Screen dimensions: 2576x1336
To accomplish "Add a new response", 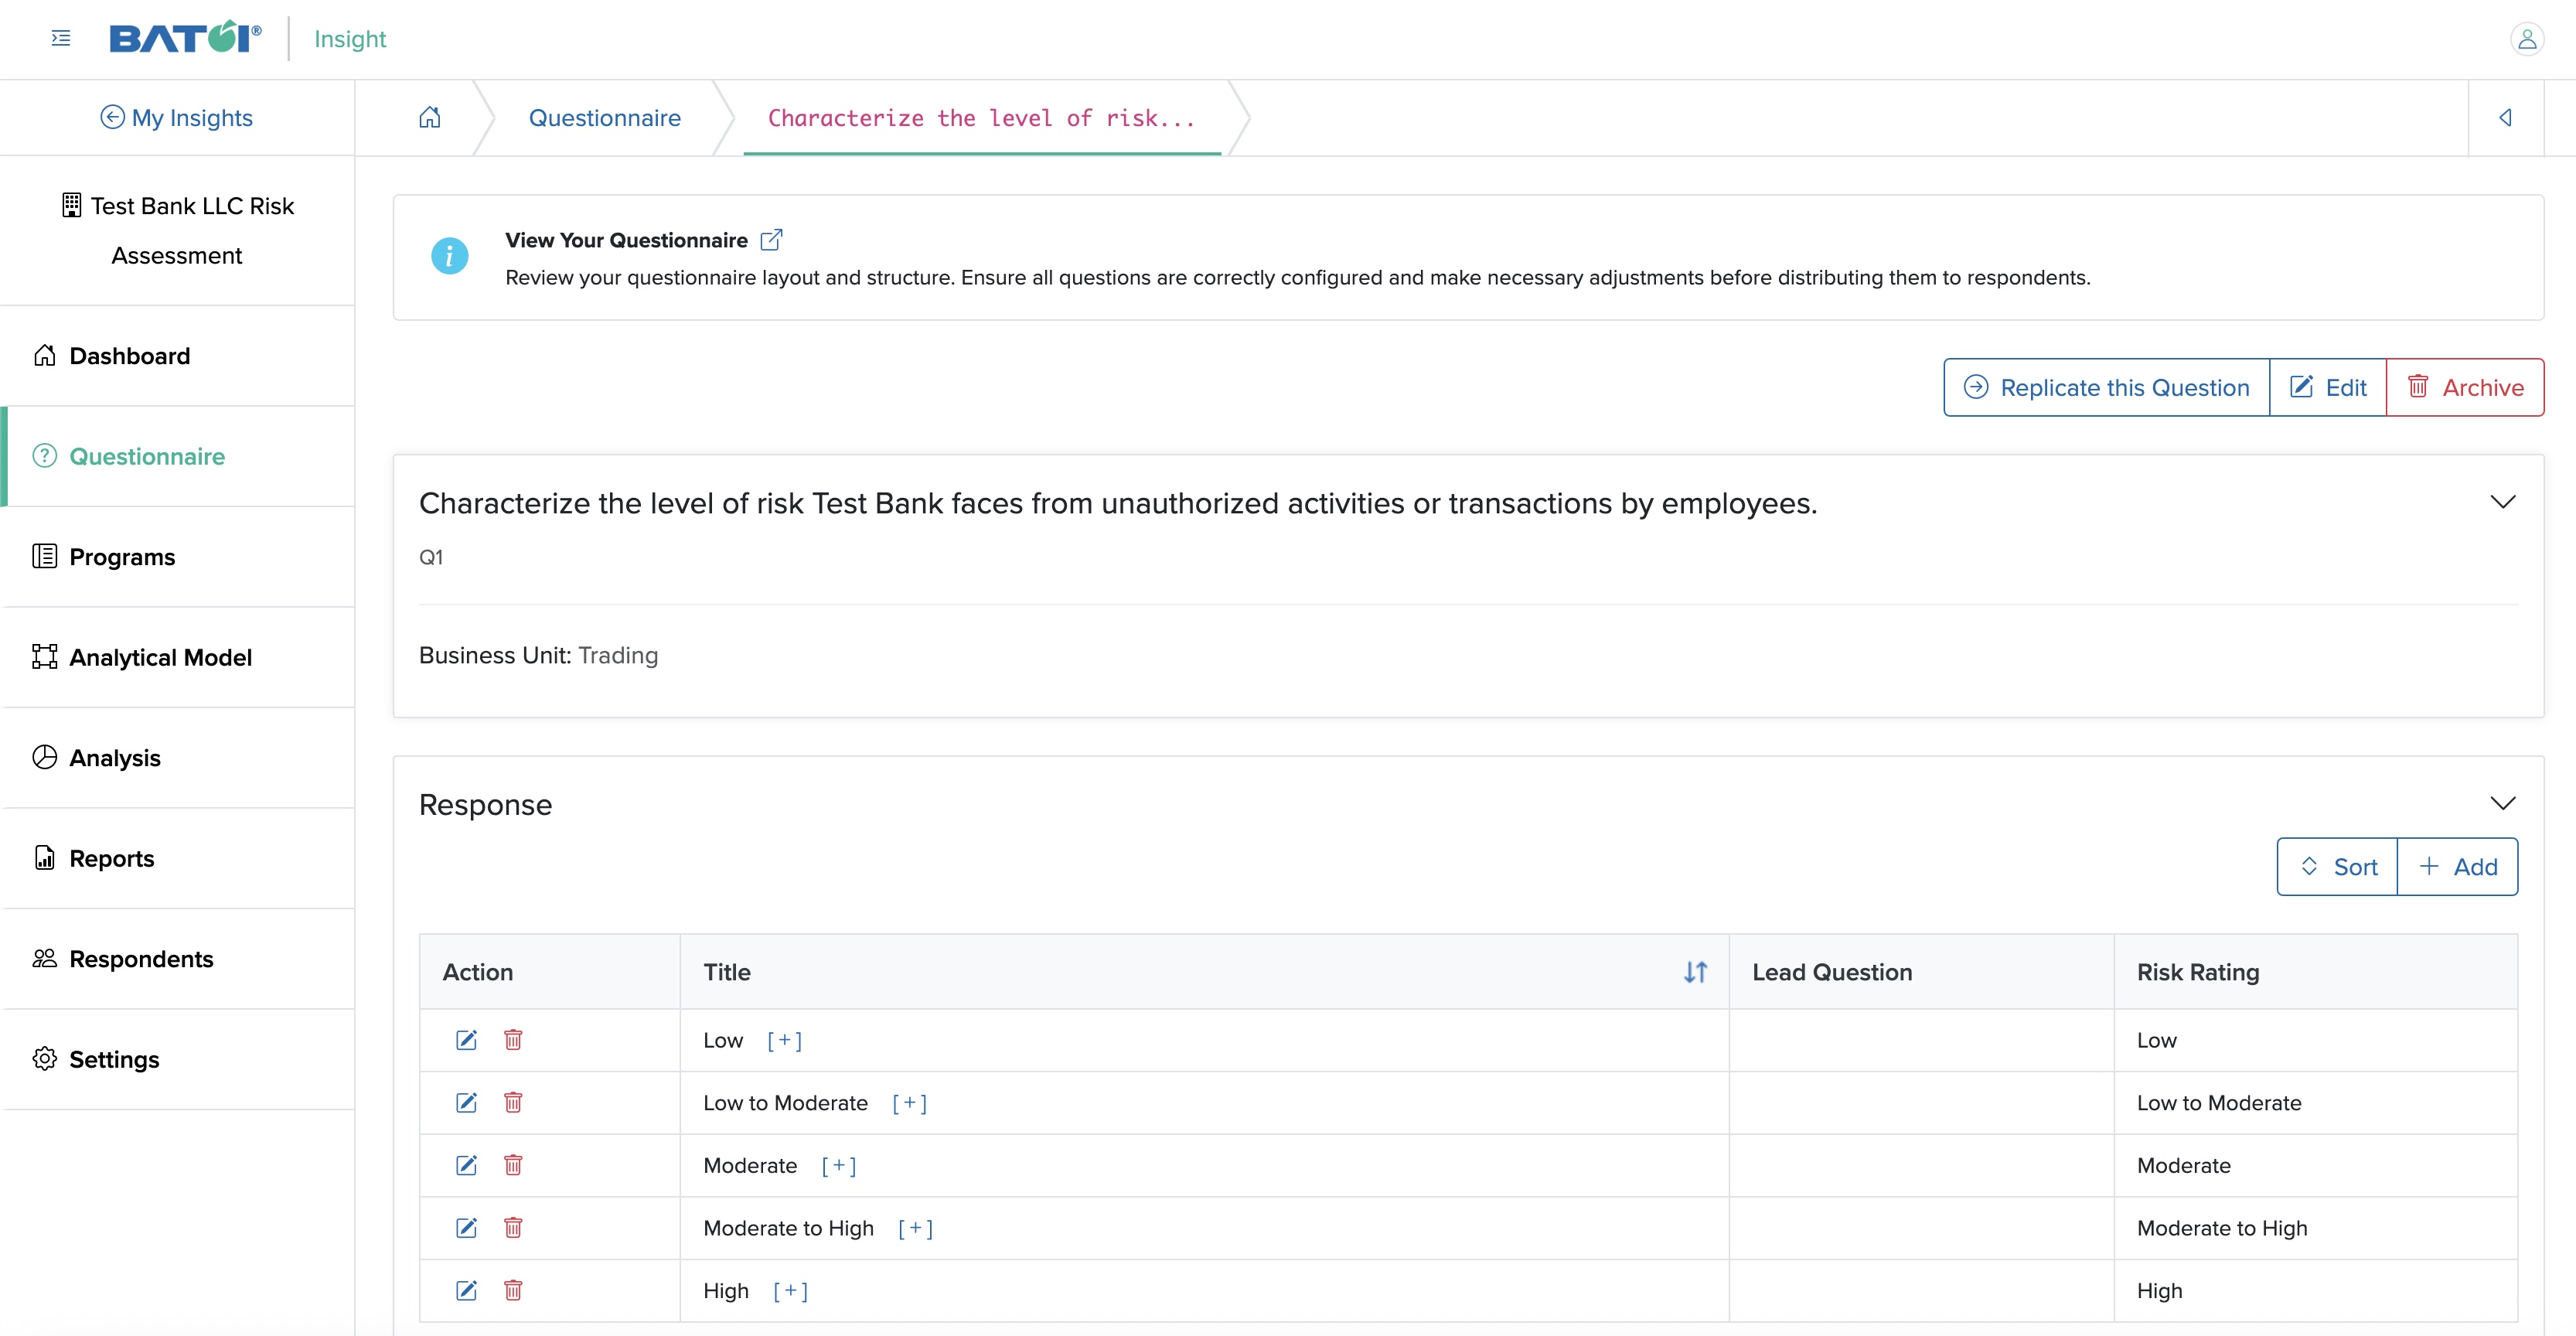I will tap(2458, 867).
